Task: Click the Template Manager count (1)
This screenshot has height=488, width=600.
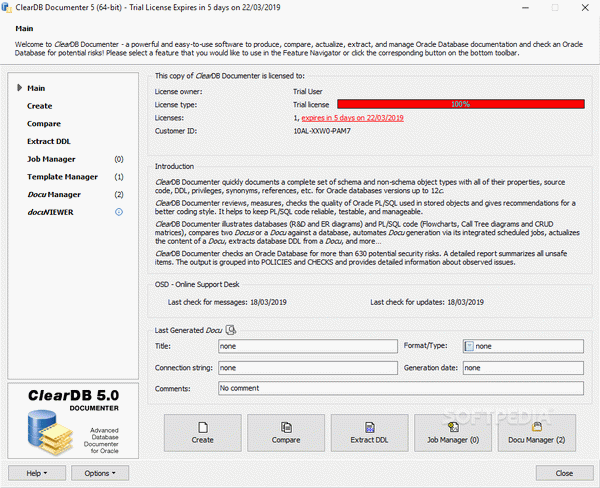Action: [x=119, y=177]
